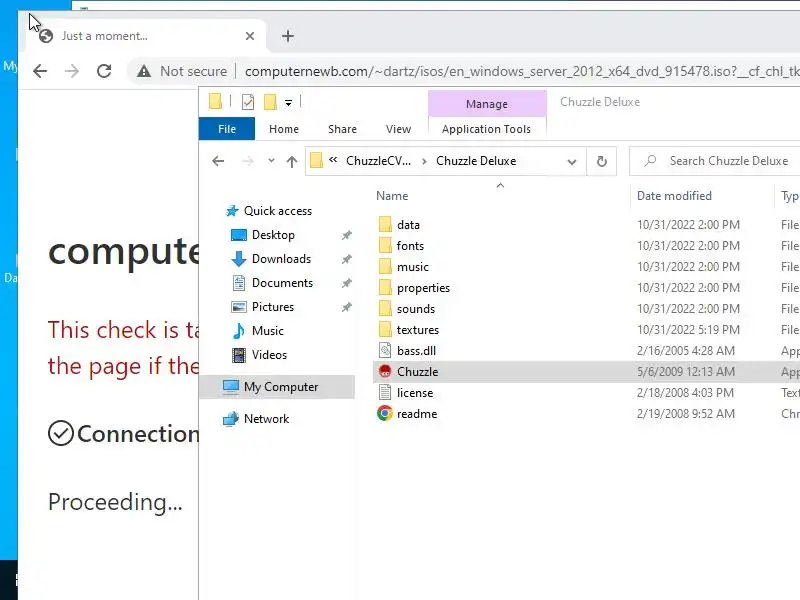800x600 pixels.
Task: Open Downloads in navigation pane
Action: click(x=281, y=259)
